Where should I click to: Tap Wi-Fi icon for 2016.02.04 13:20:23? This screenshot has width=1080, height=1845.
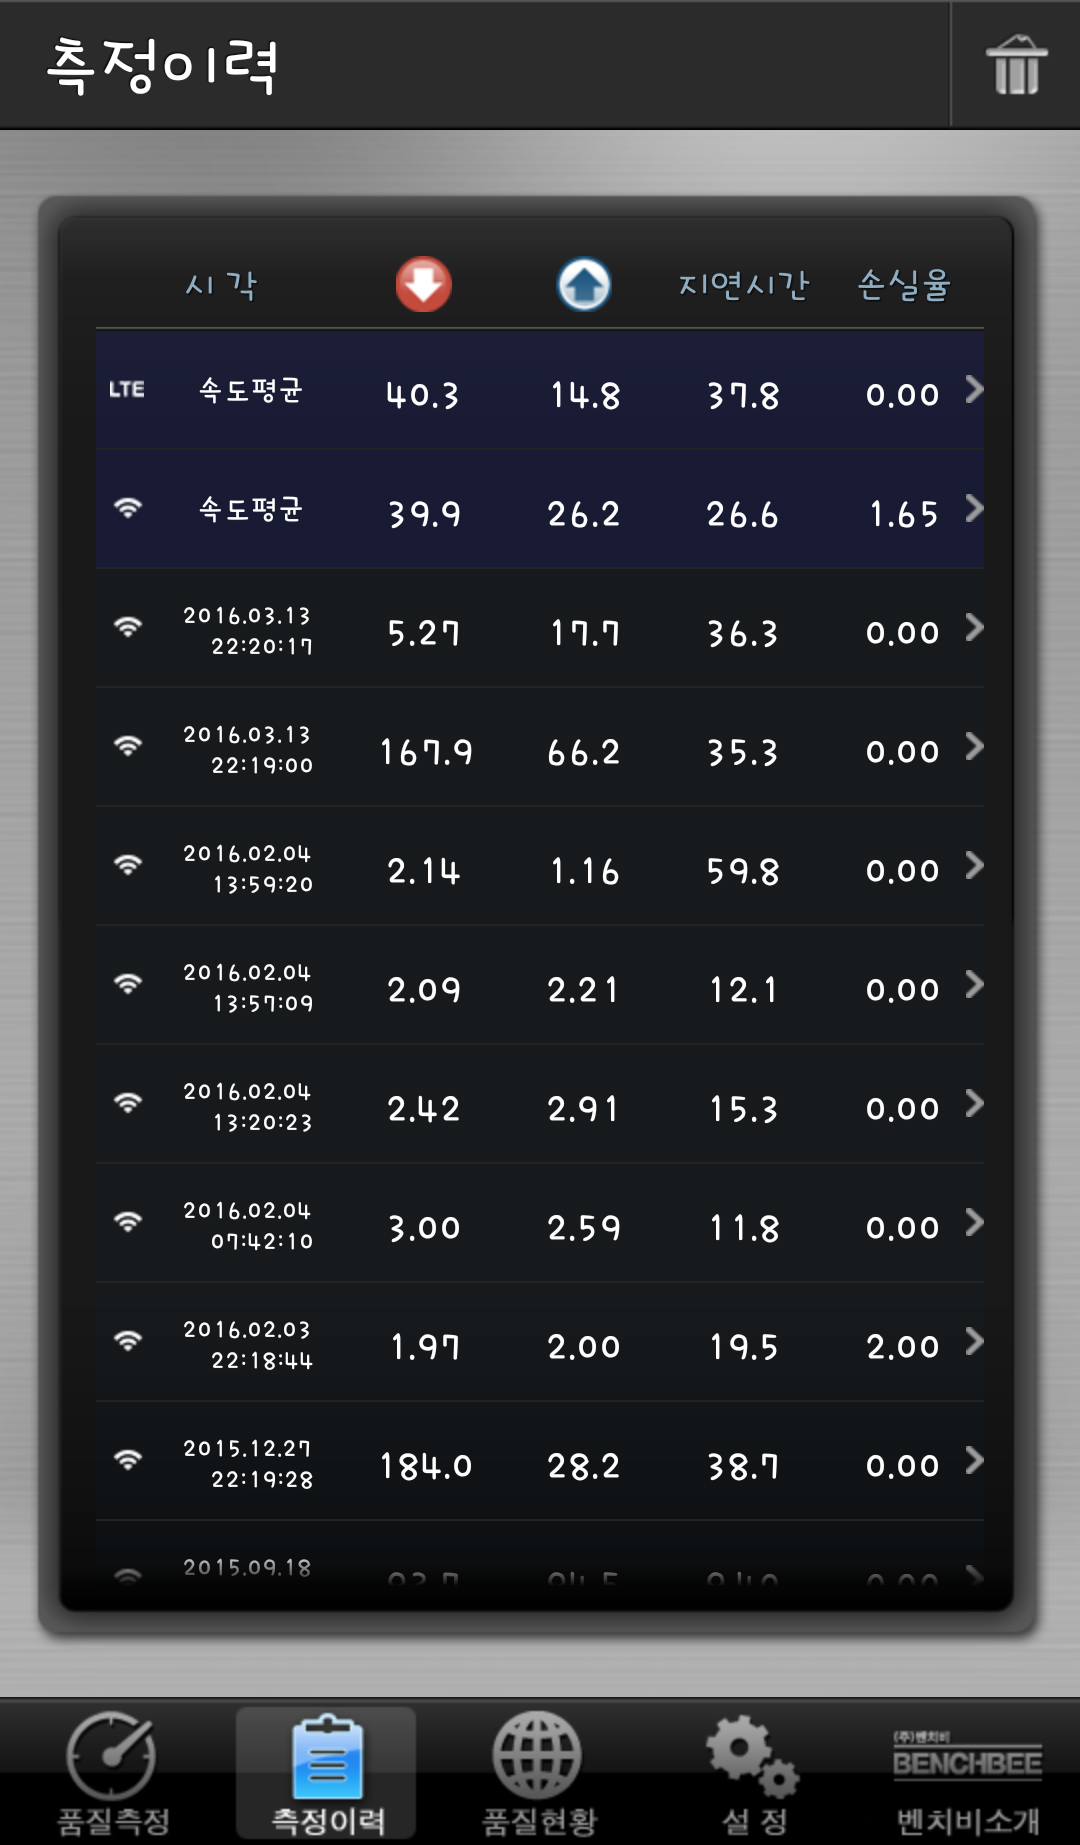click(x=128, y=1103)
